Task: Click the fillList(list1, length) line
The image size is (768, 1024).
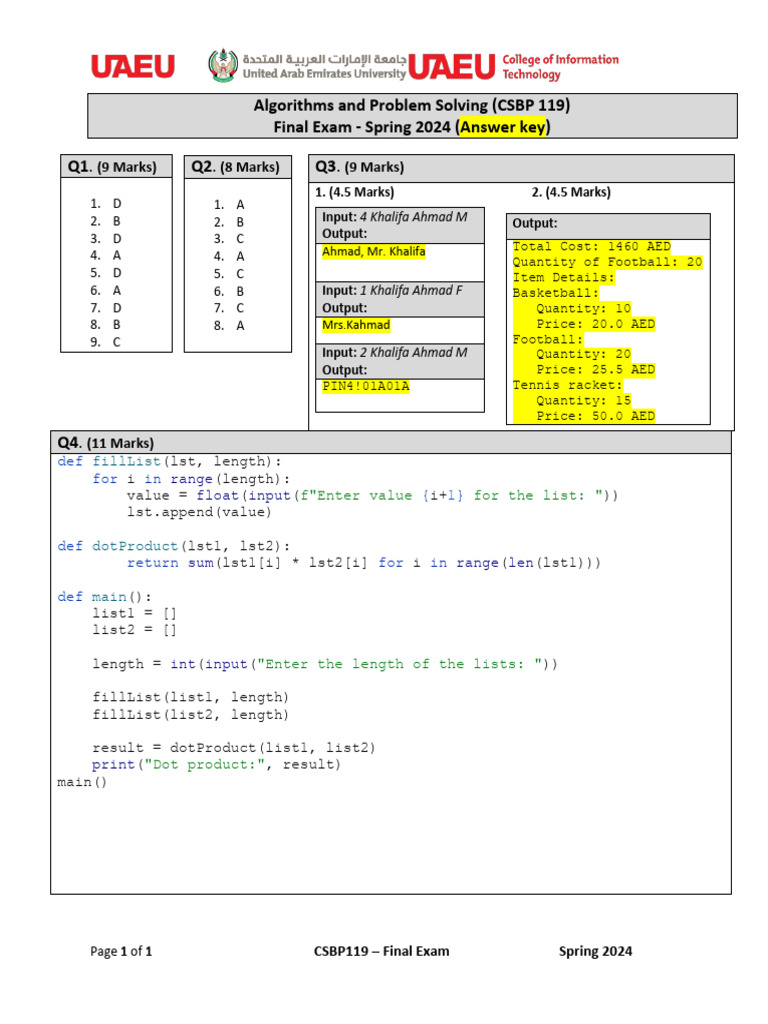Action: (x=190, y=697)
